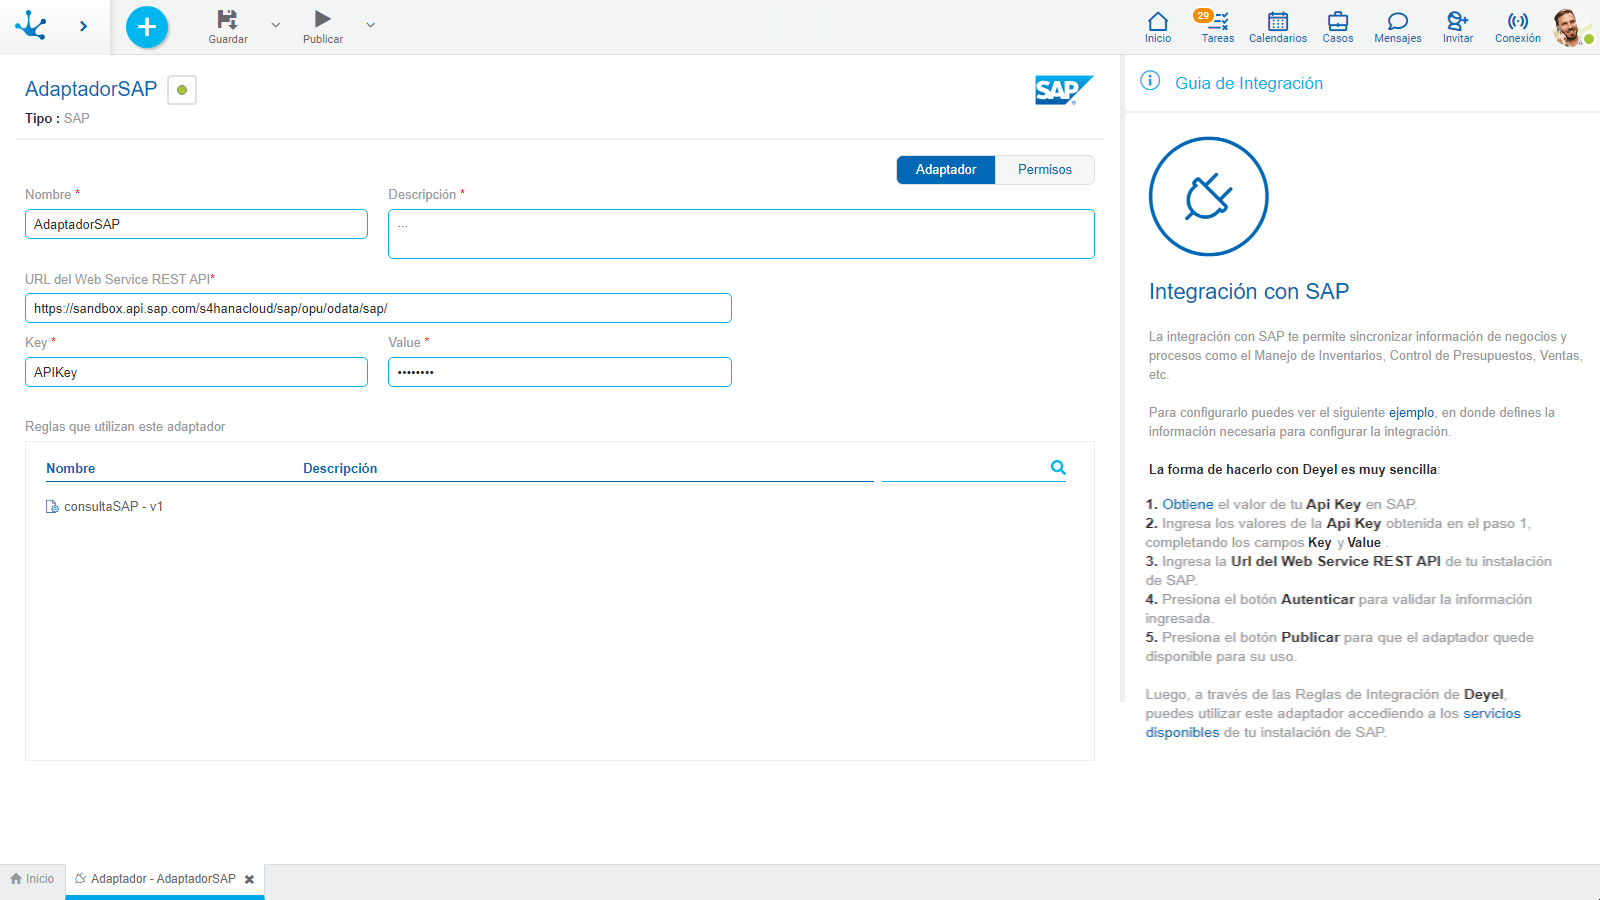The height and width of the screenshot is (900, 1600).
Task: Focus the Nombre input field
Action: pyautogui.click(x=196, y=224)
